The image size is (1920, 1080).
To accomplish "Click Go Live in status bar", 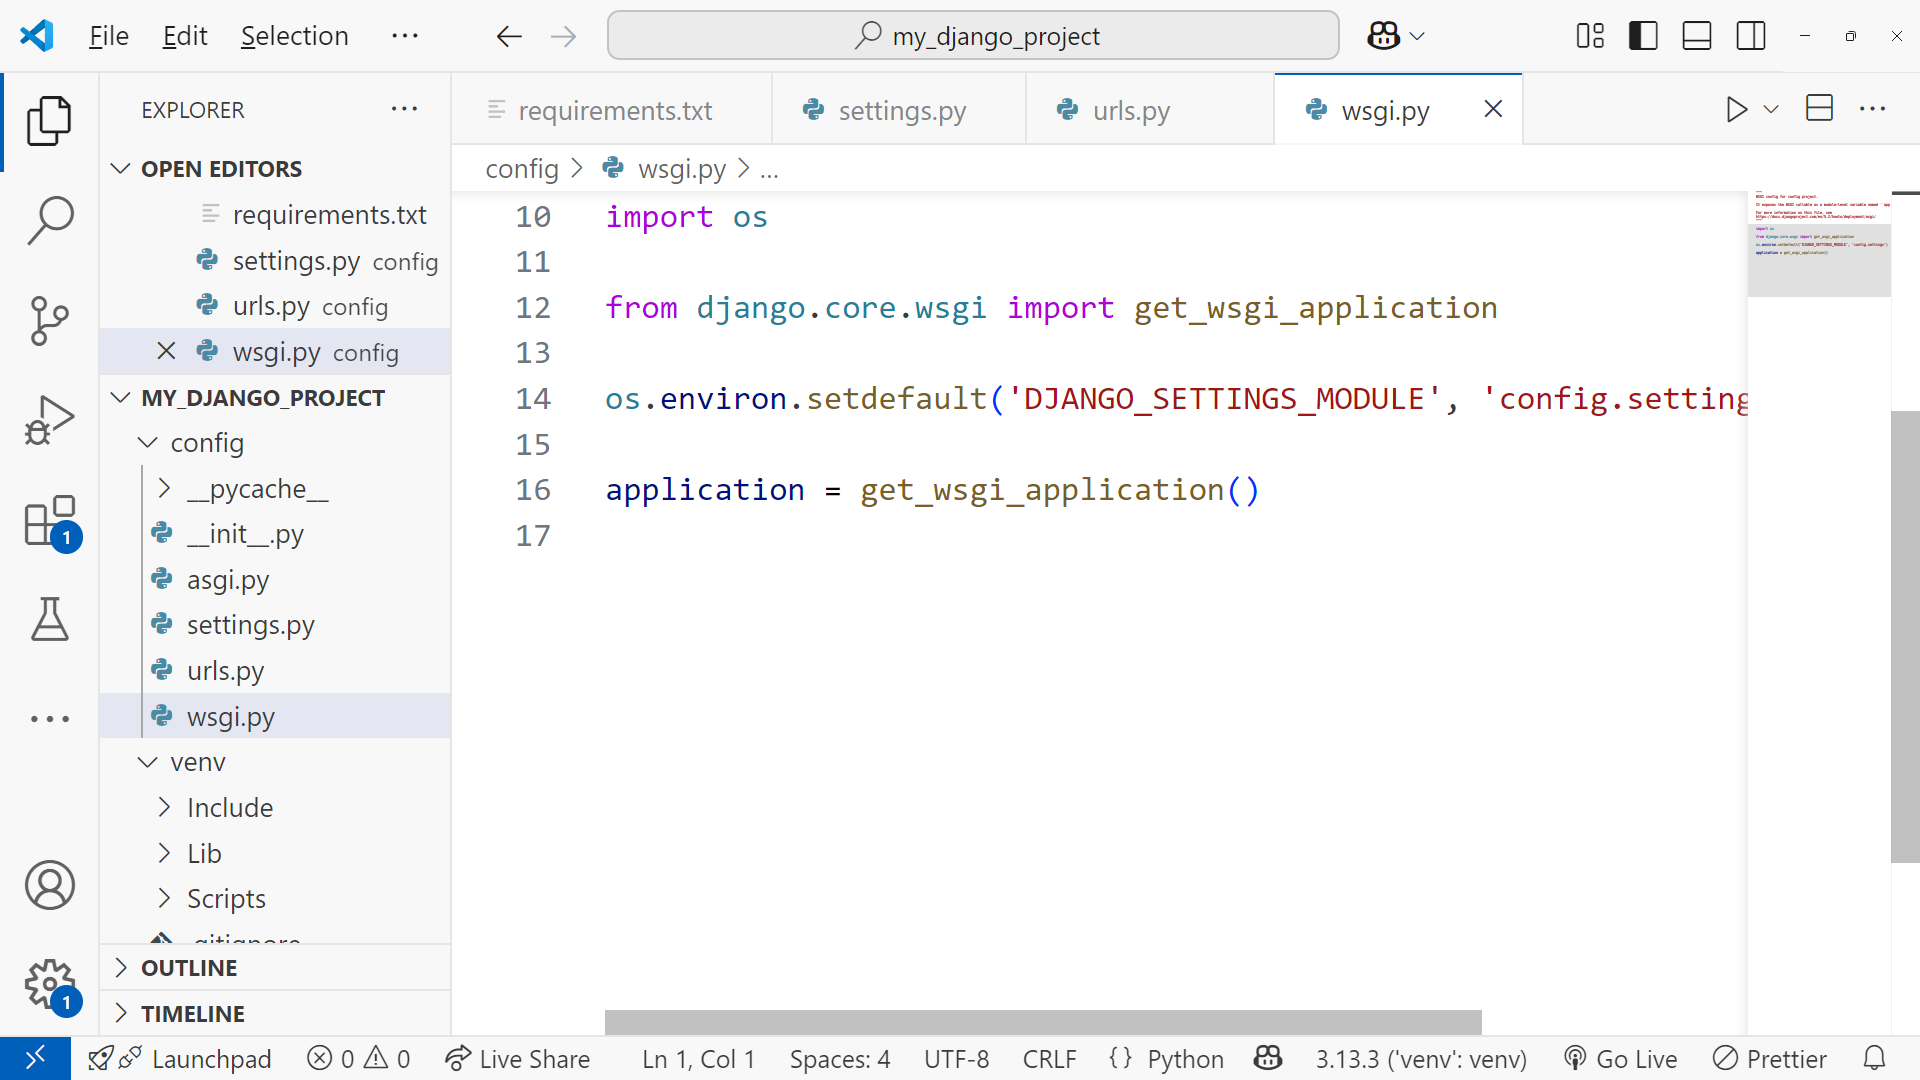I will point(1621,1059).
